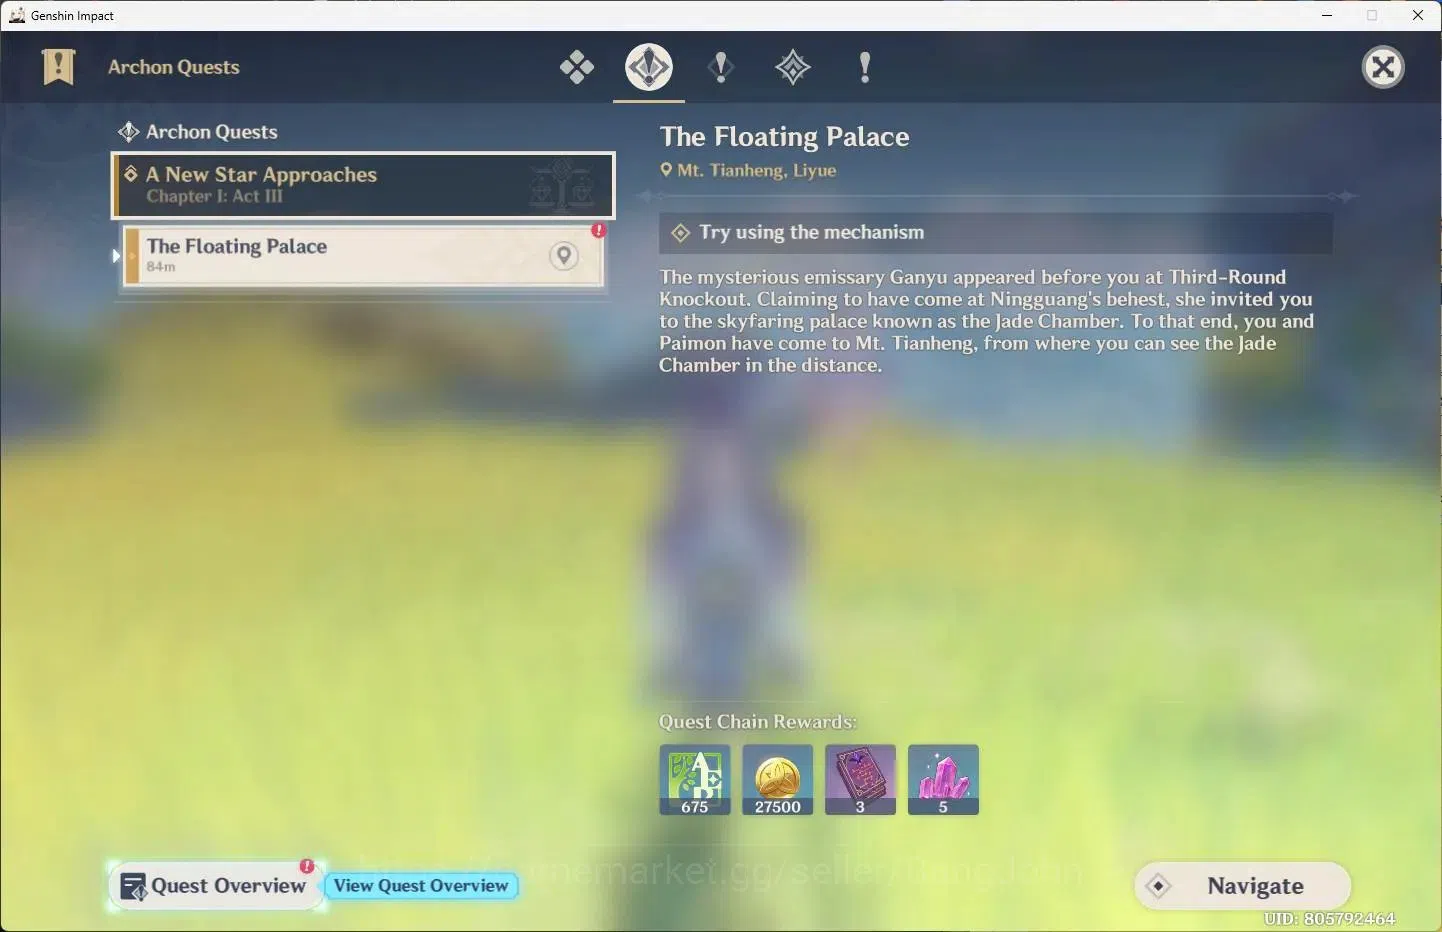View Adventure EXP reward 675
Image resolution: width=1442 pixels, height=932 pixels.
(695, 780)
